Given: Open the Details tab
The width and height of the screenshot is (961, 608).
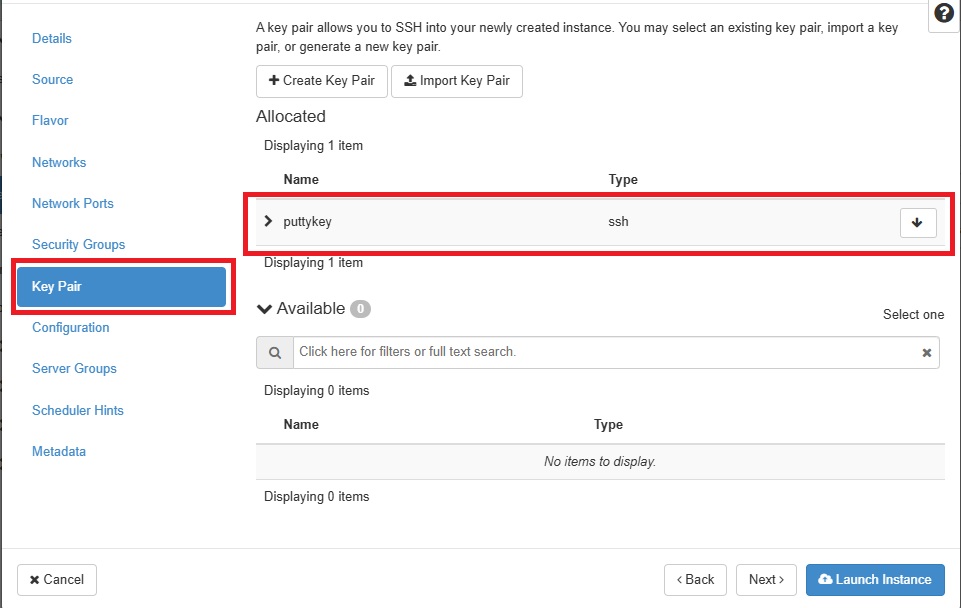Looking at the screenshot, I should pos(51,39).
